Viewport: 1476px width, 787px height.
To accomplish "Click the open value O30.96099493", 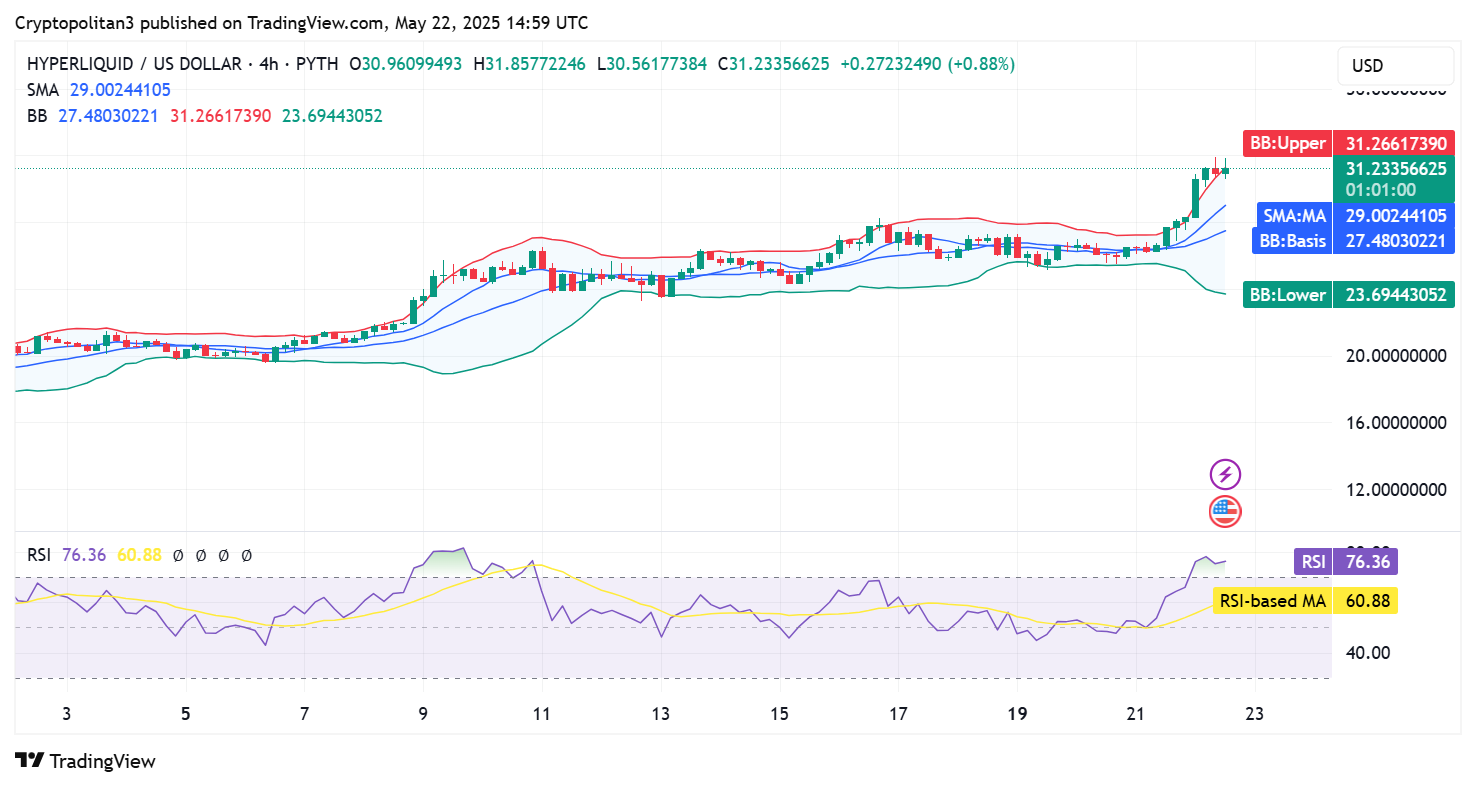I will click(x=406, y=64).
